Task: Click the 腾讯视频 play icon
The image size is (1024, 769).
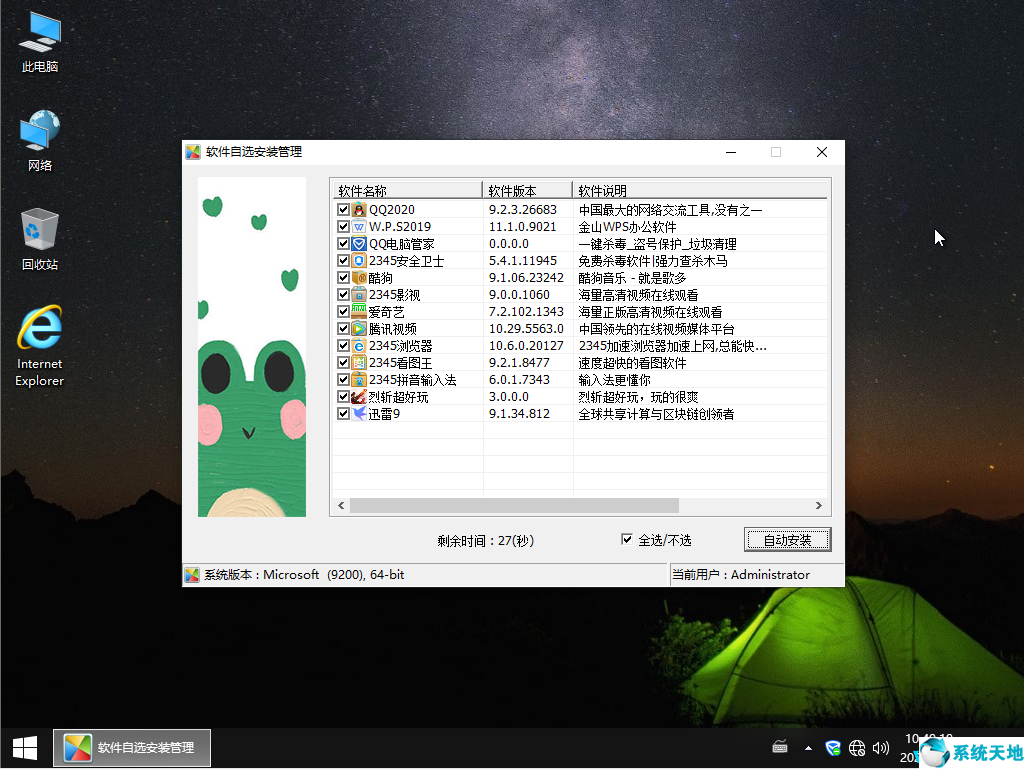Action: pyautogui.click(x=359, y=329)
